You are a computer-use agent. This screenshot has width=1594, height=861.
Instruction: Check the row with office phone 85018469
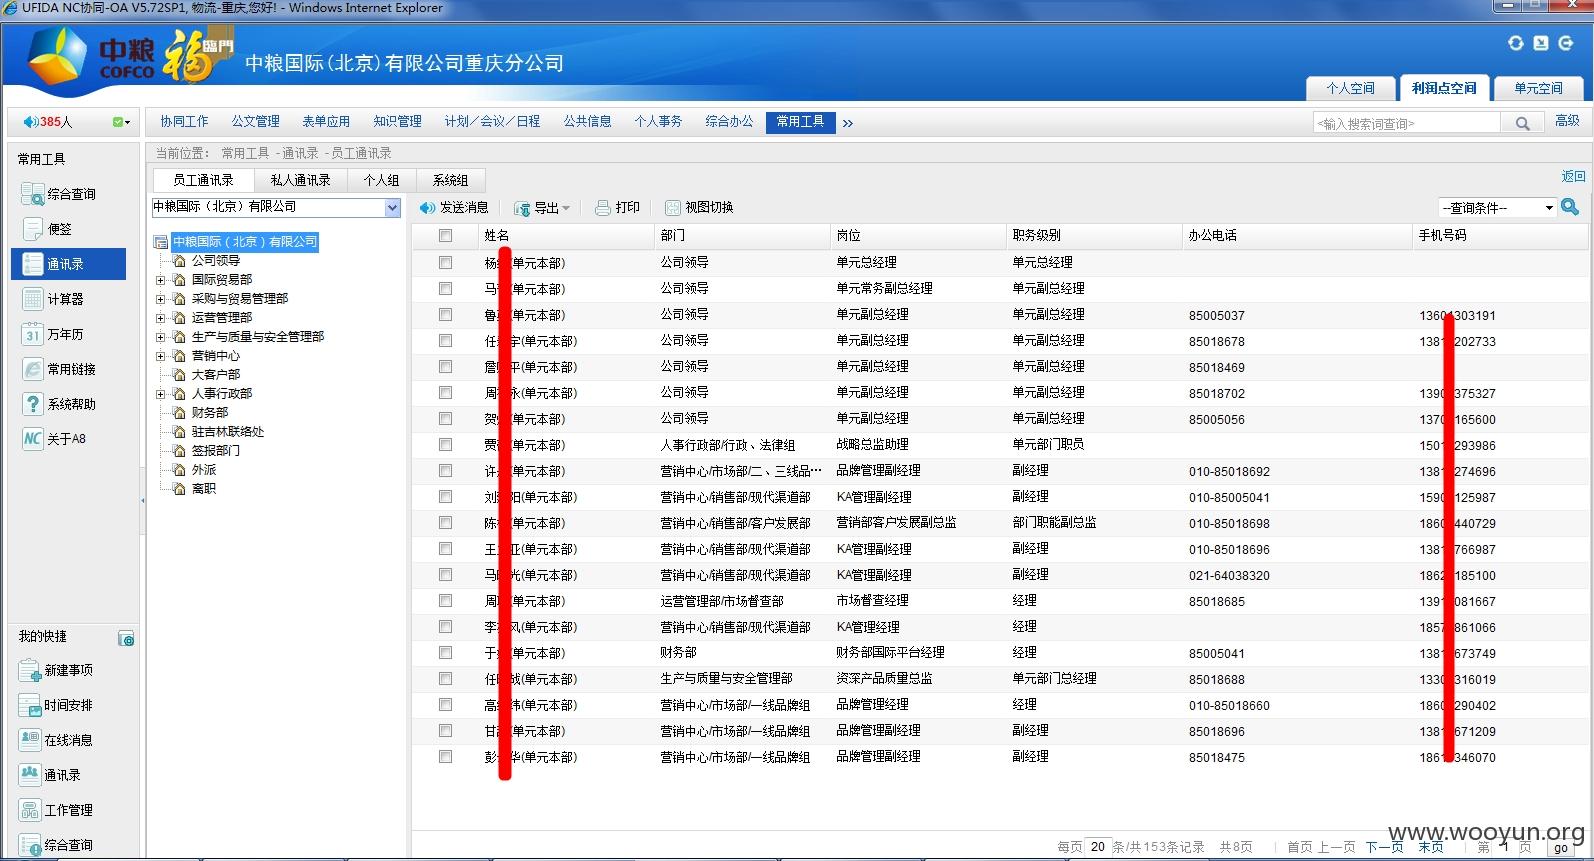tap(445, 367)
